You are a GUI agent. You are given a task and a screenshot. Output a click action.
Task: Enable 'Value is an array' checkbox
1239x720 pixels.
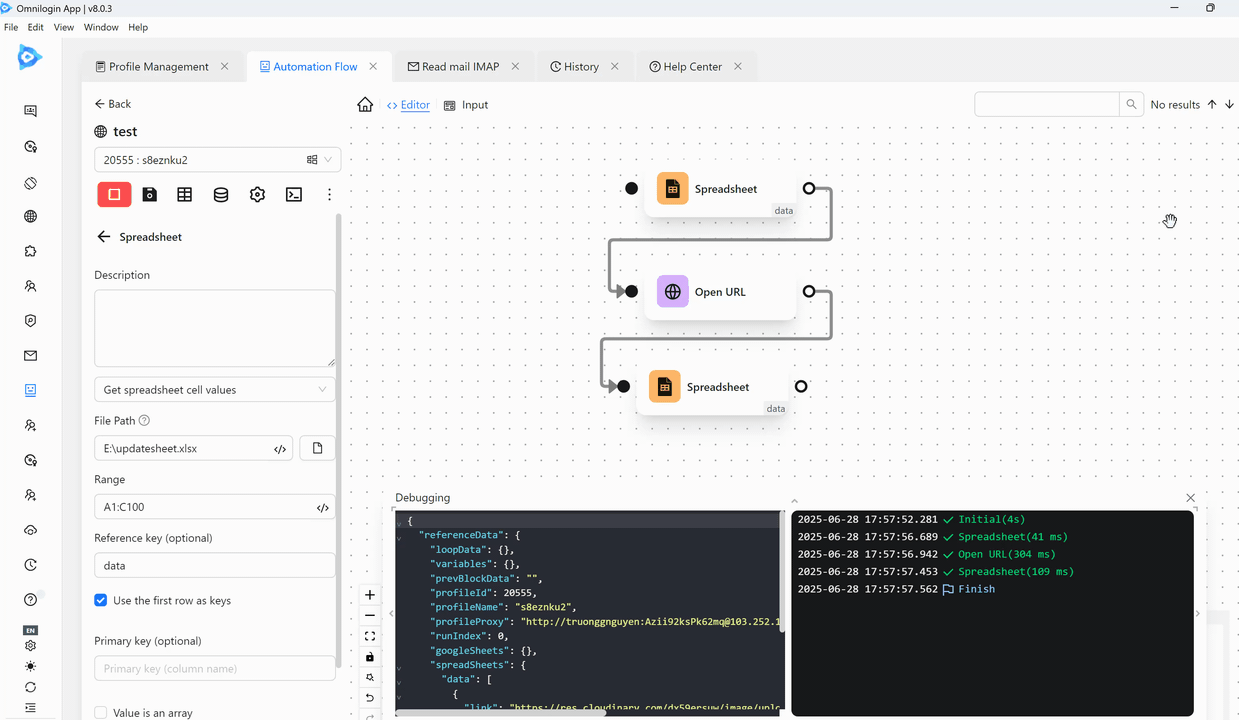coord(101,713)
